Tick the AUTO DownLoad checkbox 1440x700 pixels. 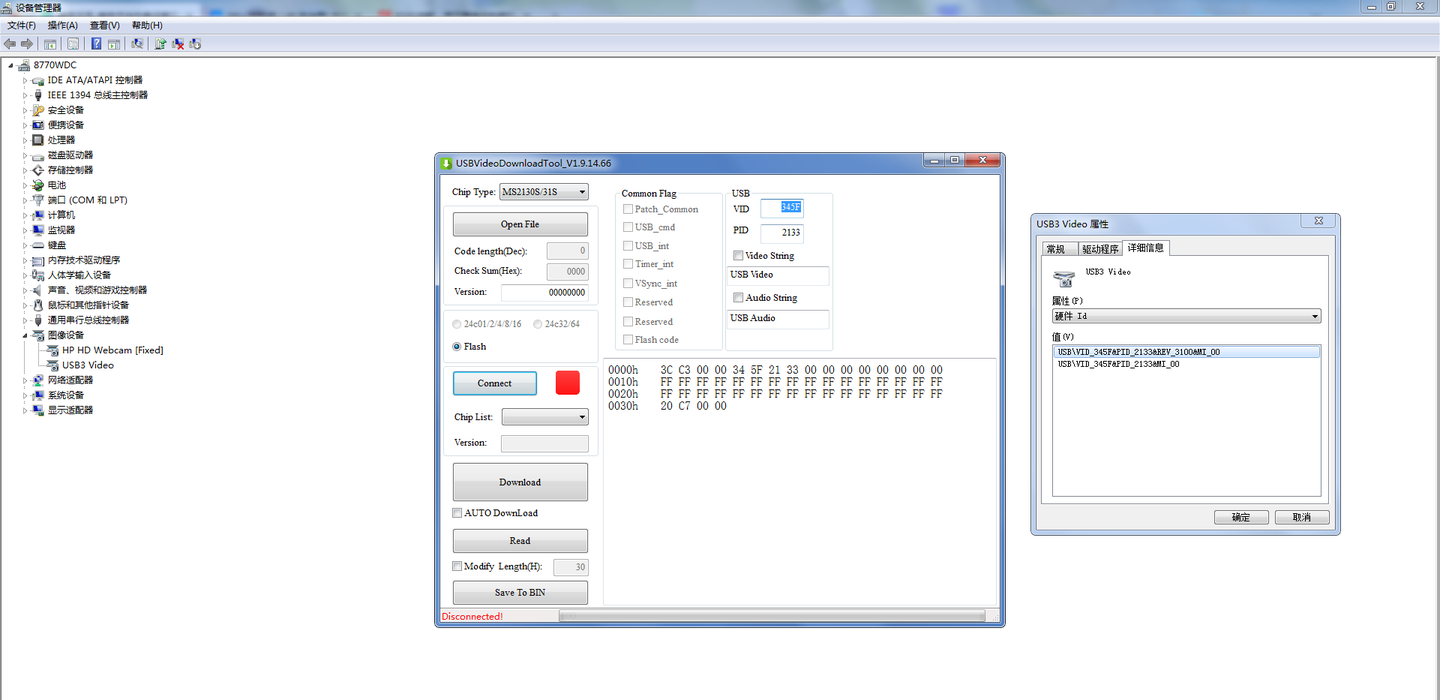click(x=457, y=513)
